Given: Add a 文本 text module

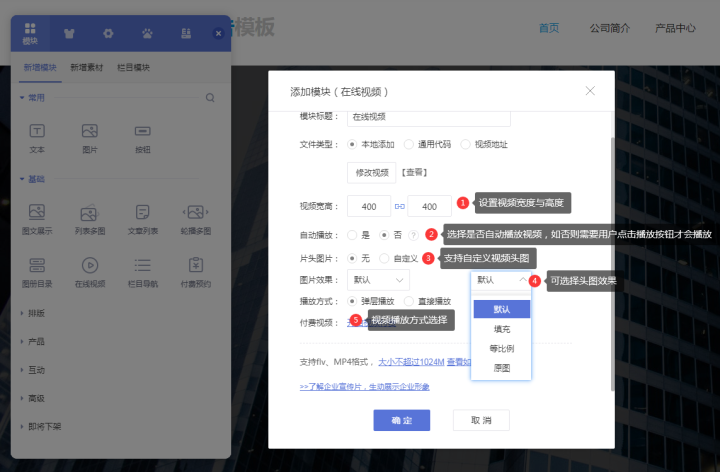Looking at the screenshot, I should 37,138.
